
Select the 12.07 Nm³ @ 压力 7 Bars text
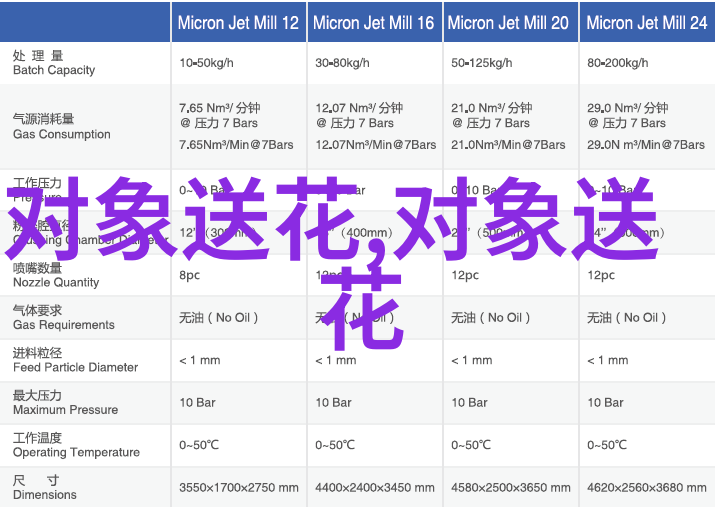(x=359, y=115)
